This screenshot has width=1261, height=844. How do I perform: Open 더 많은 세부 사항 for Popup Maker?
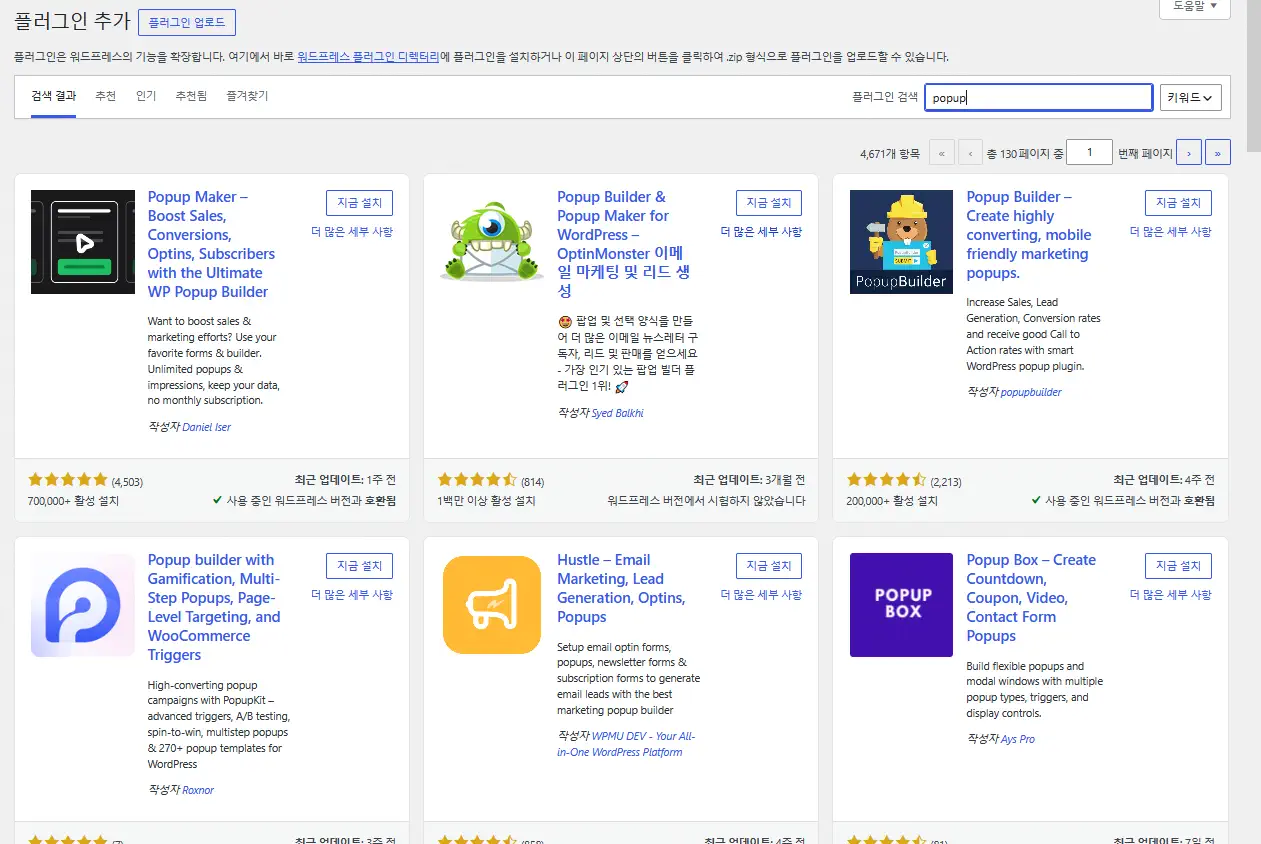click(352, 231)
